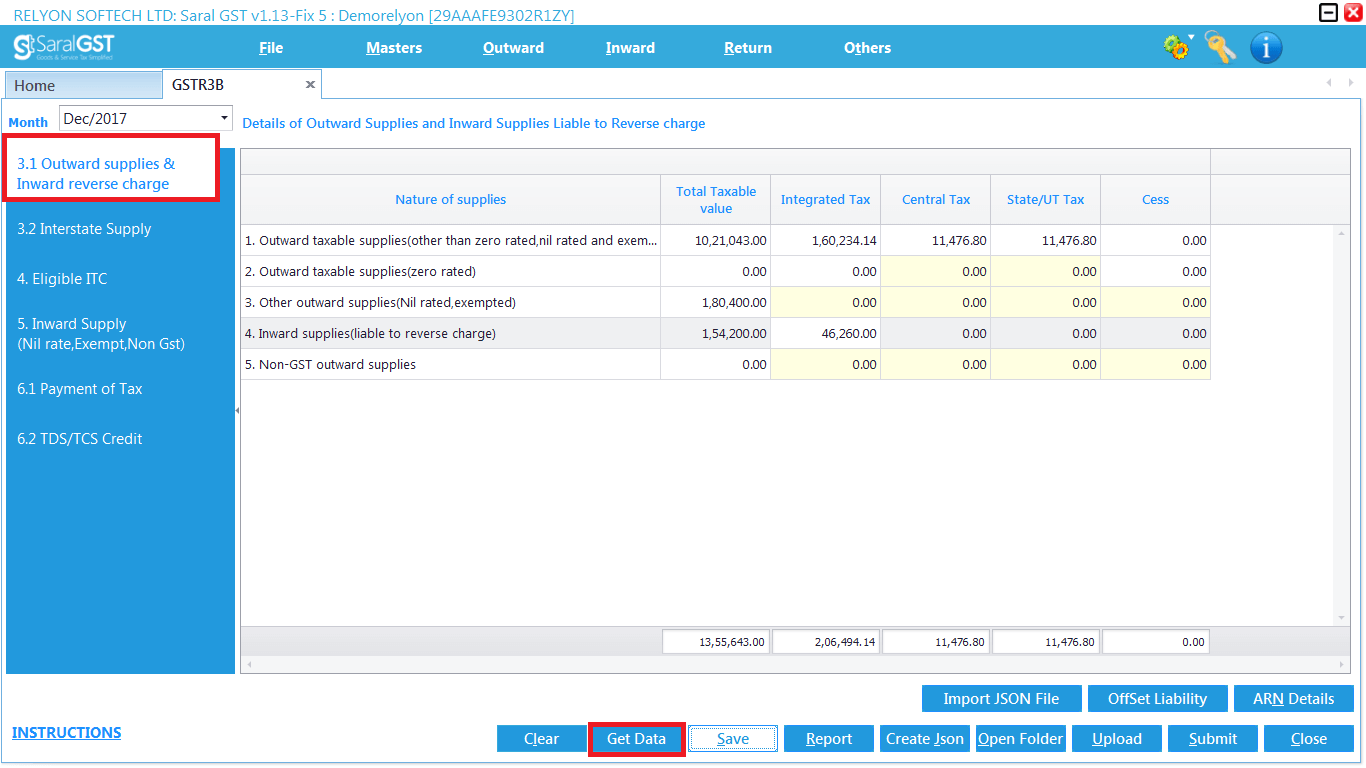Close the GSTR3B tab with x
The image size is (1366, 768).
coord(310,85)
